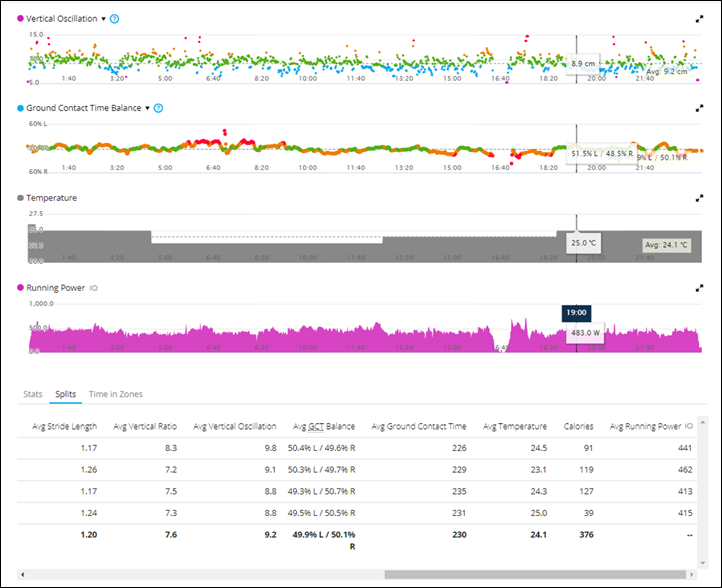This screenshot has width=722, height=588.
Task: Open Ground Contact Time Balance dropdown arrow
Action: pos(147,108)
